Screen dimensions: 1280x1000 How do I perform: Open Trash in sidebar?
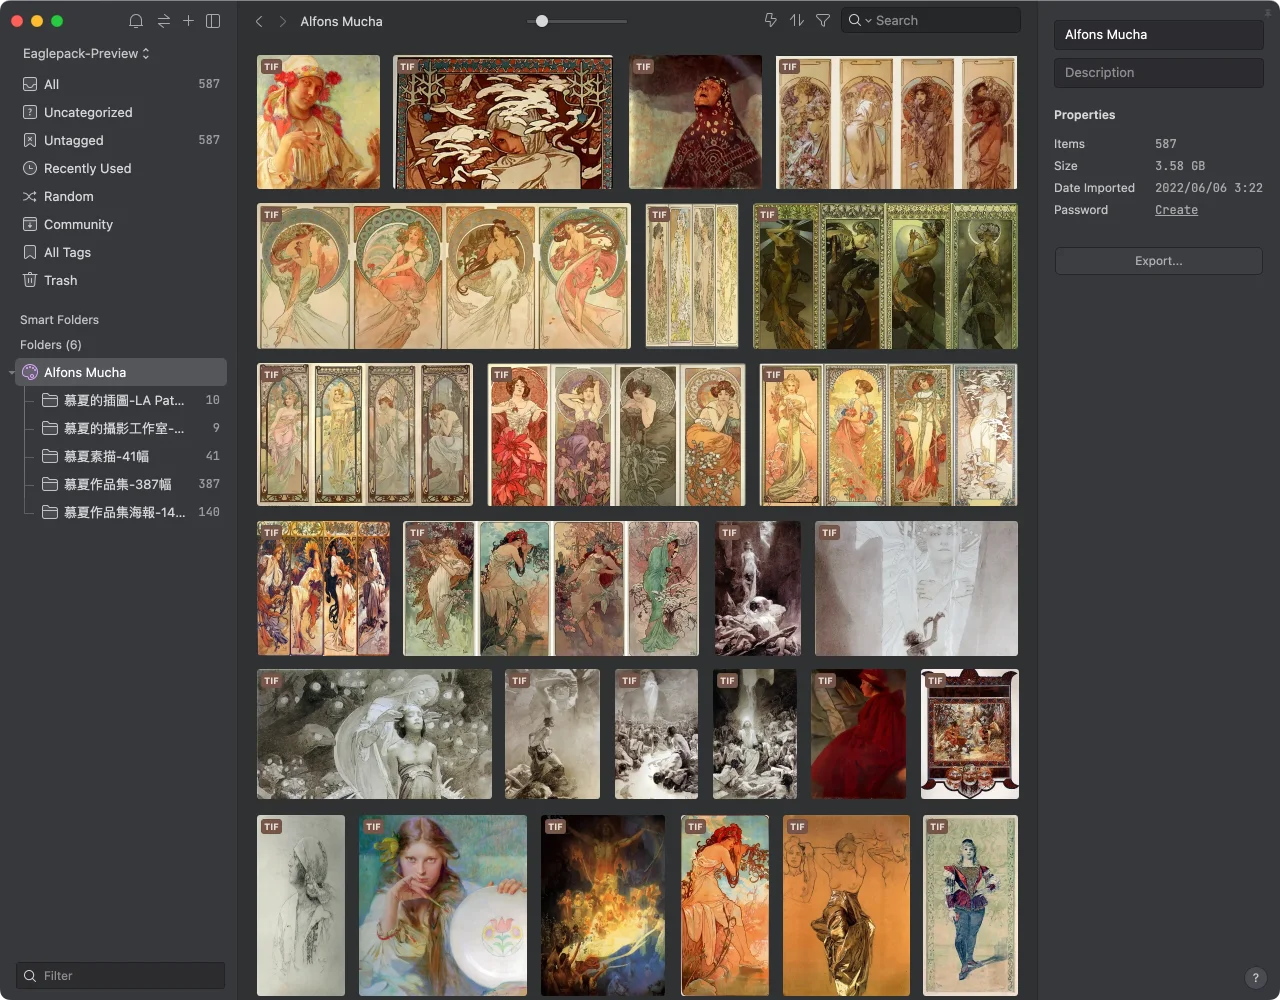point(121,280)
